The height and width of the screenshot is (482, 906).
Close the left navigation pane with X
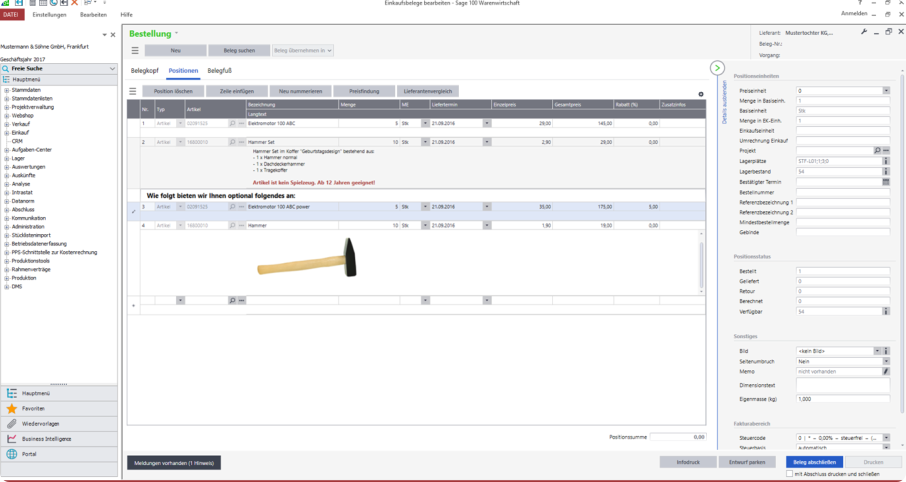(113, 35)
